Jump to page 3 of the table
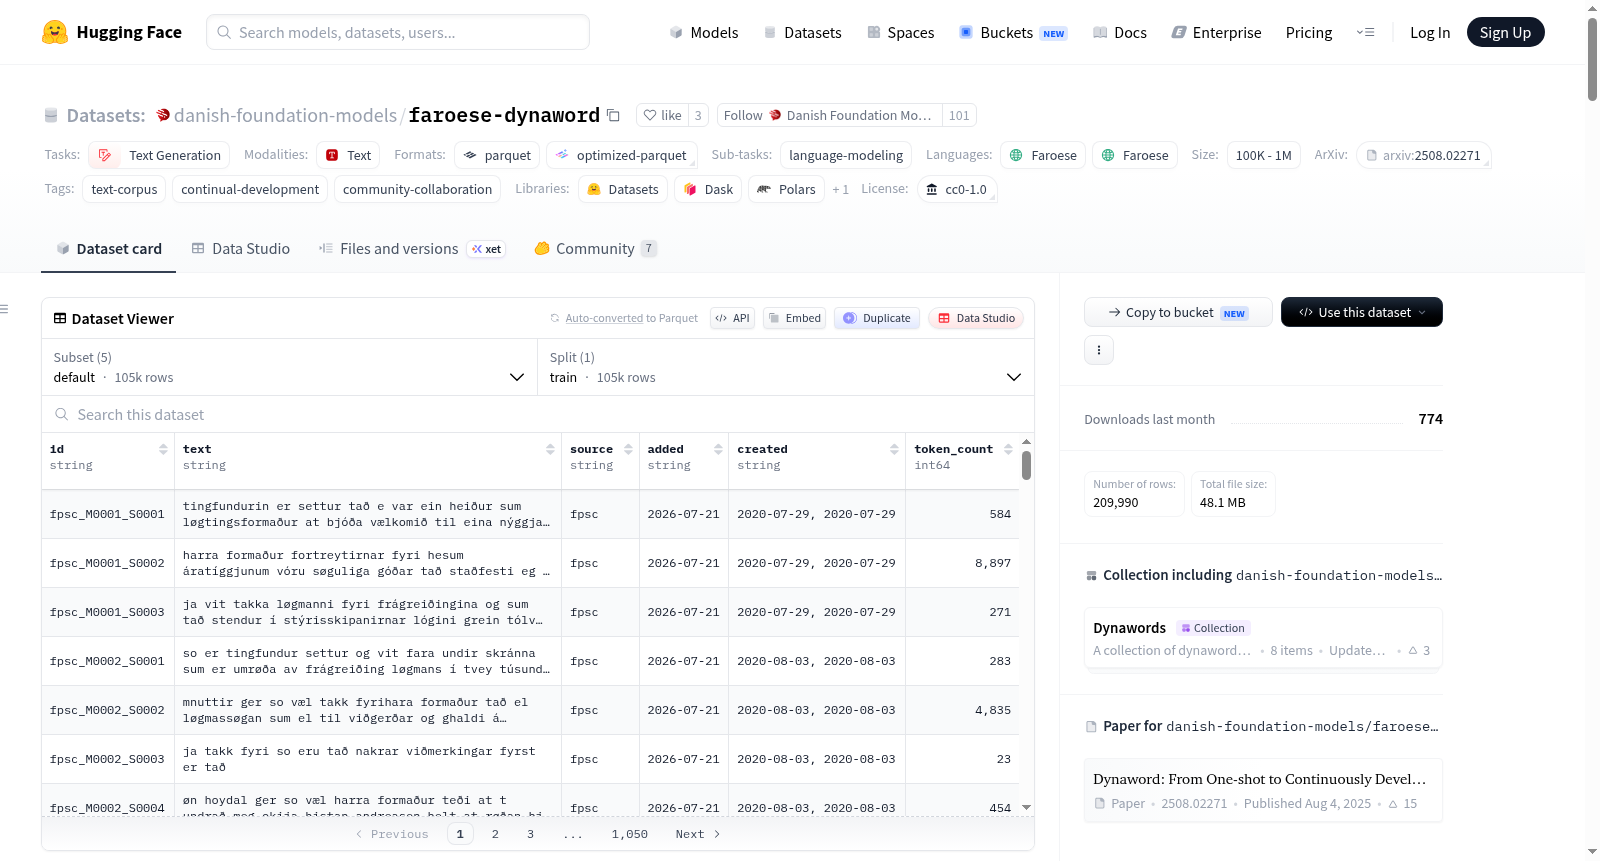 [530, 834]
